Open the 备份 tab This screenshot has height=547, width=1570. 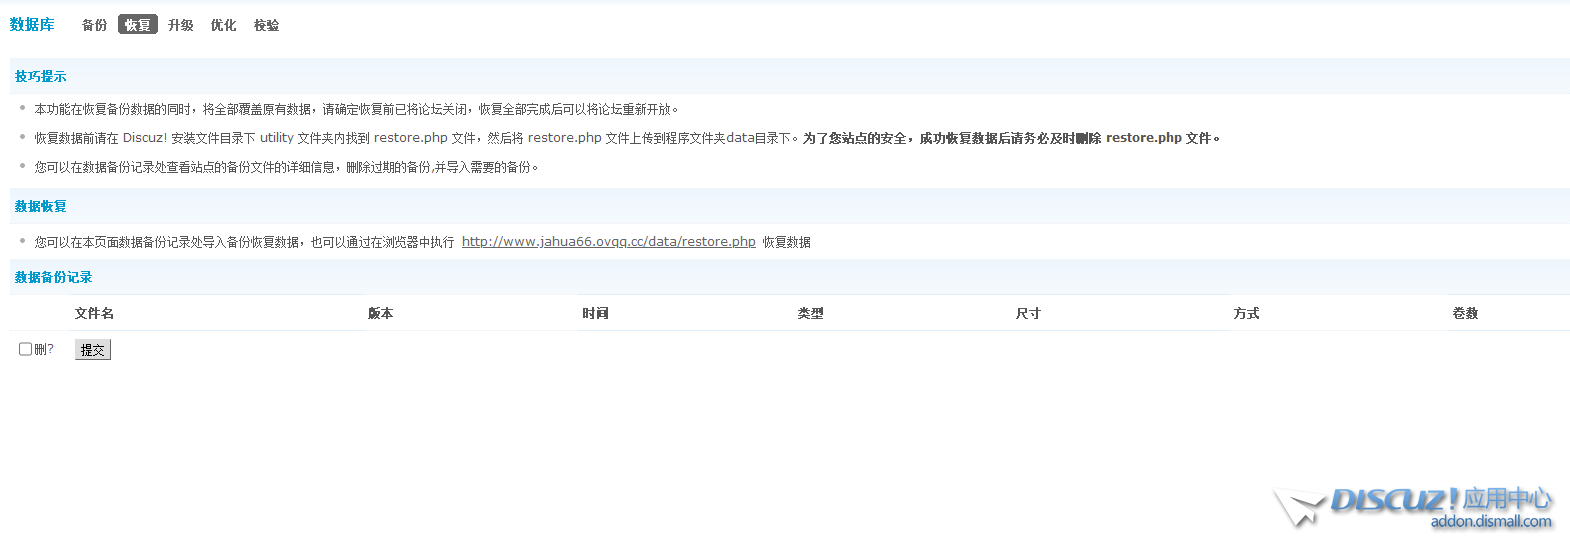[94, 25]
